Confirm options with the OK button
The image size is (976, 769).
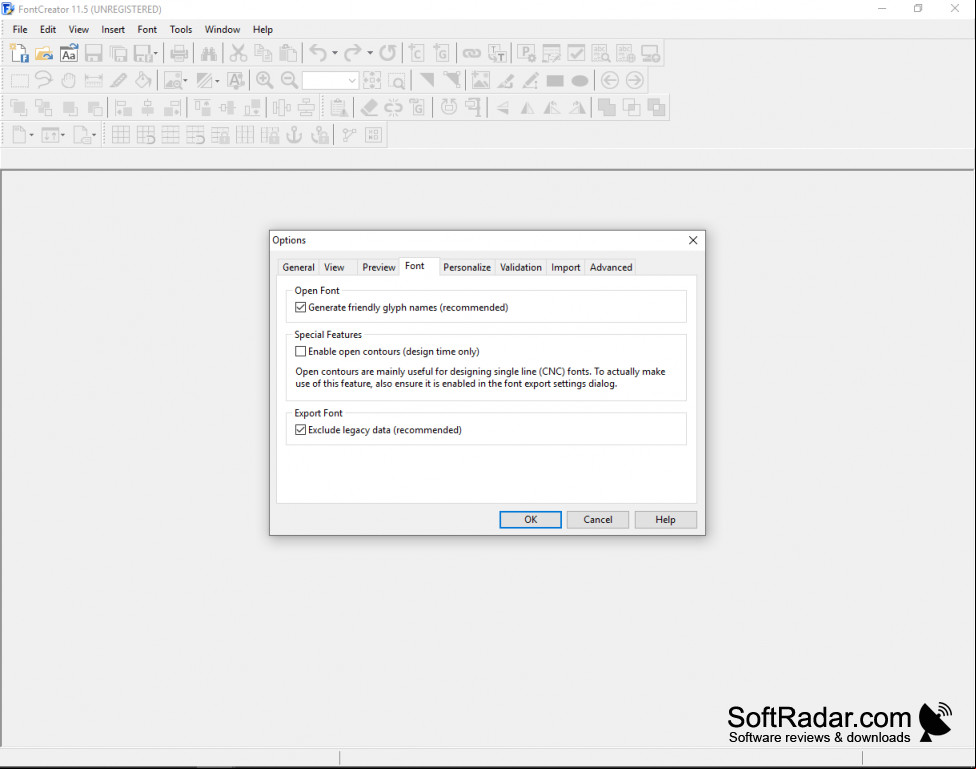[530, 519]
